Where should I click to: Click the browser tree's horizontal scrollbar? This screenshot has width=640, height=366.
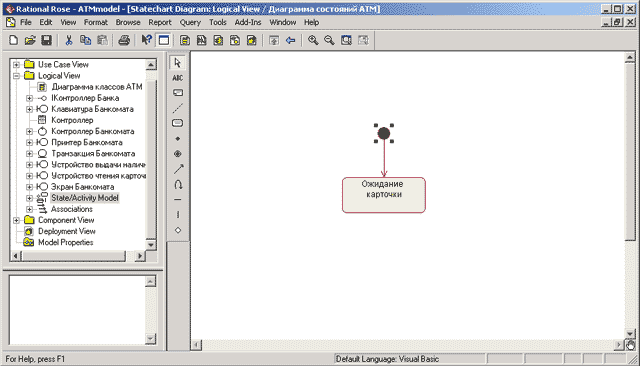coord(78,256)
